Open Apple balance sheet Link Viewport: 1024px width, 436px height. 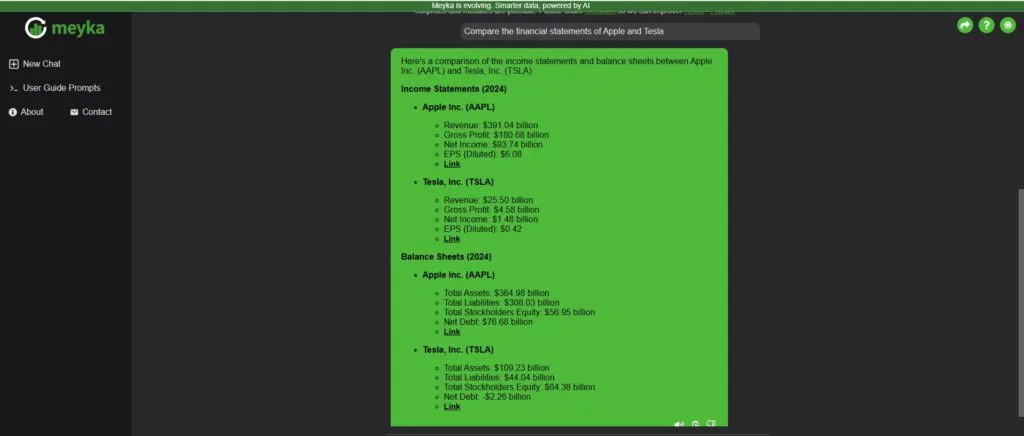tap(452, 332)
